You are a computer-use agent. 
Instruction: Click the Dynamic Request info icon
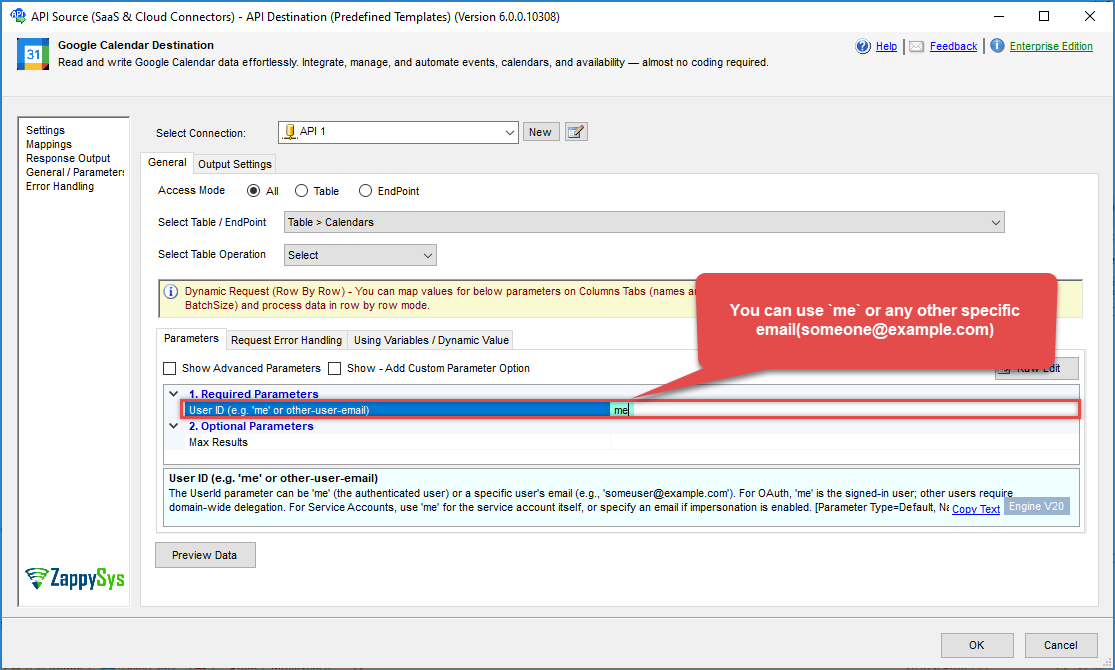click(171, 292)
